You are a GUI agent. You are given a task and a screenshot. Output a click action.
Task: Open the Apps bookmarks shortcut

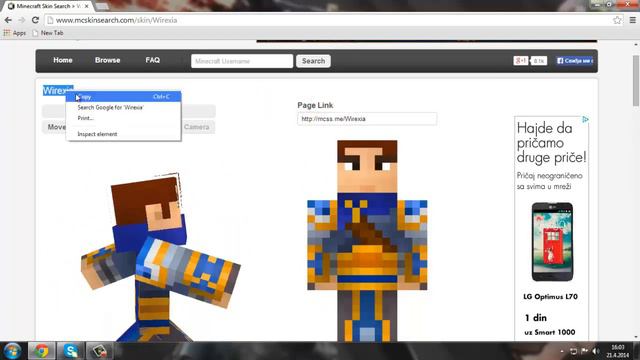point(15,33)
